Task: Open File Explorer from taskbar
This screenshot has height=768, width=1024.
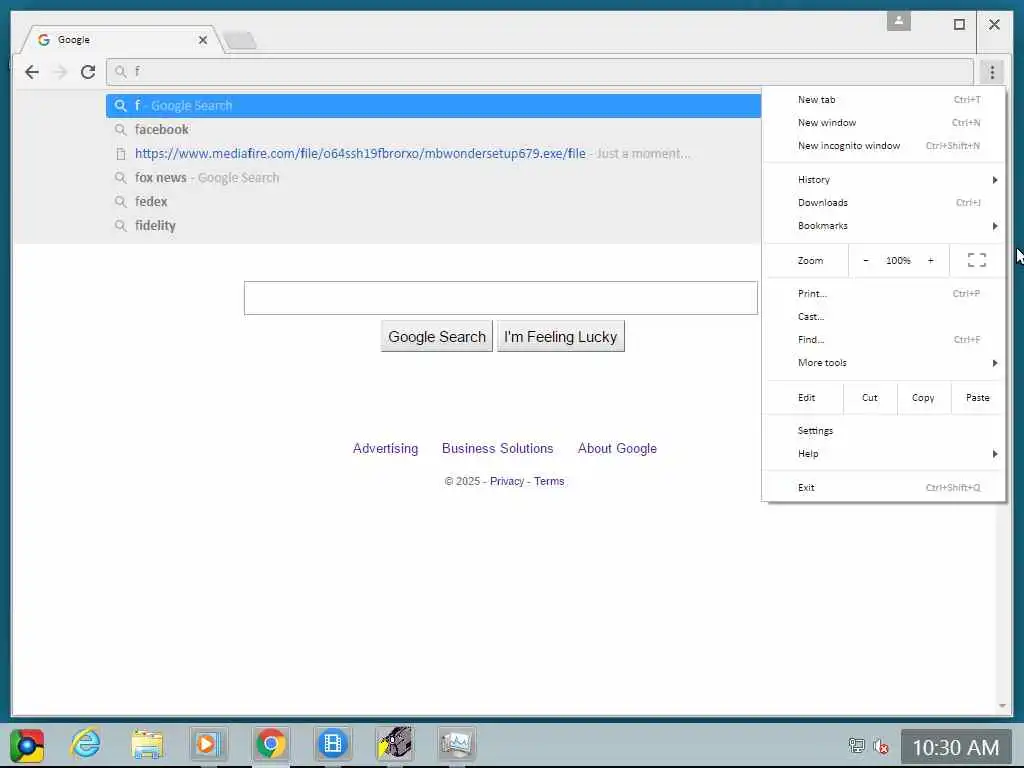Action: (x=147, y=744)
